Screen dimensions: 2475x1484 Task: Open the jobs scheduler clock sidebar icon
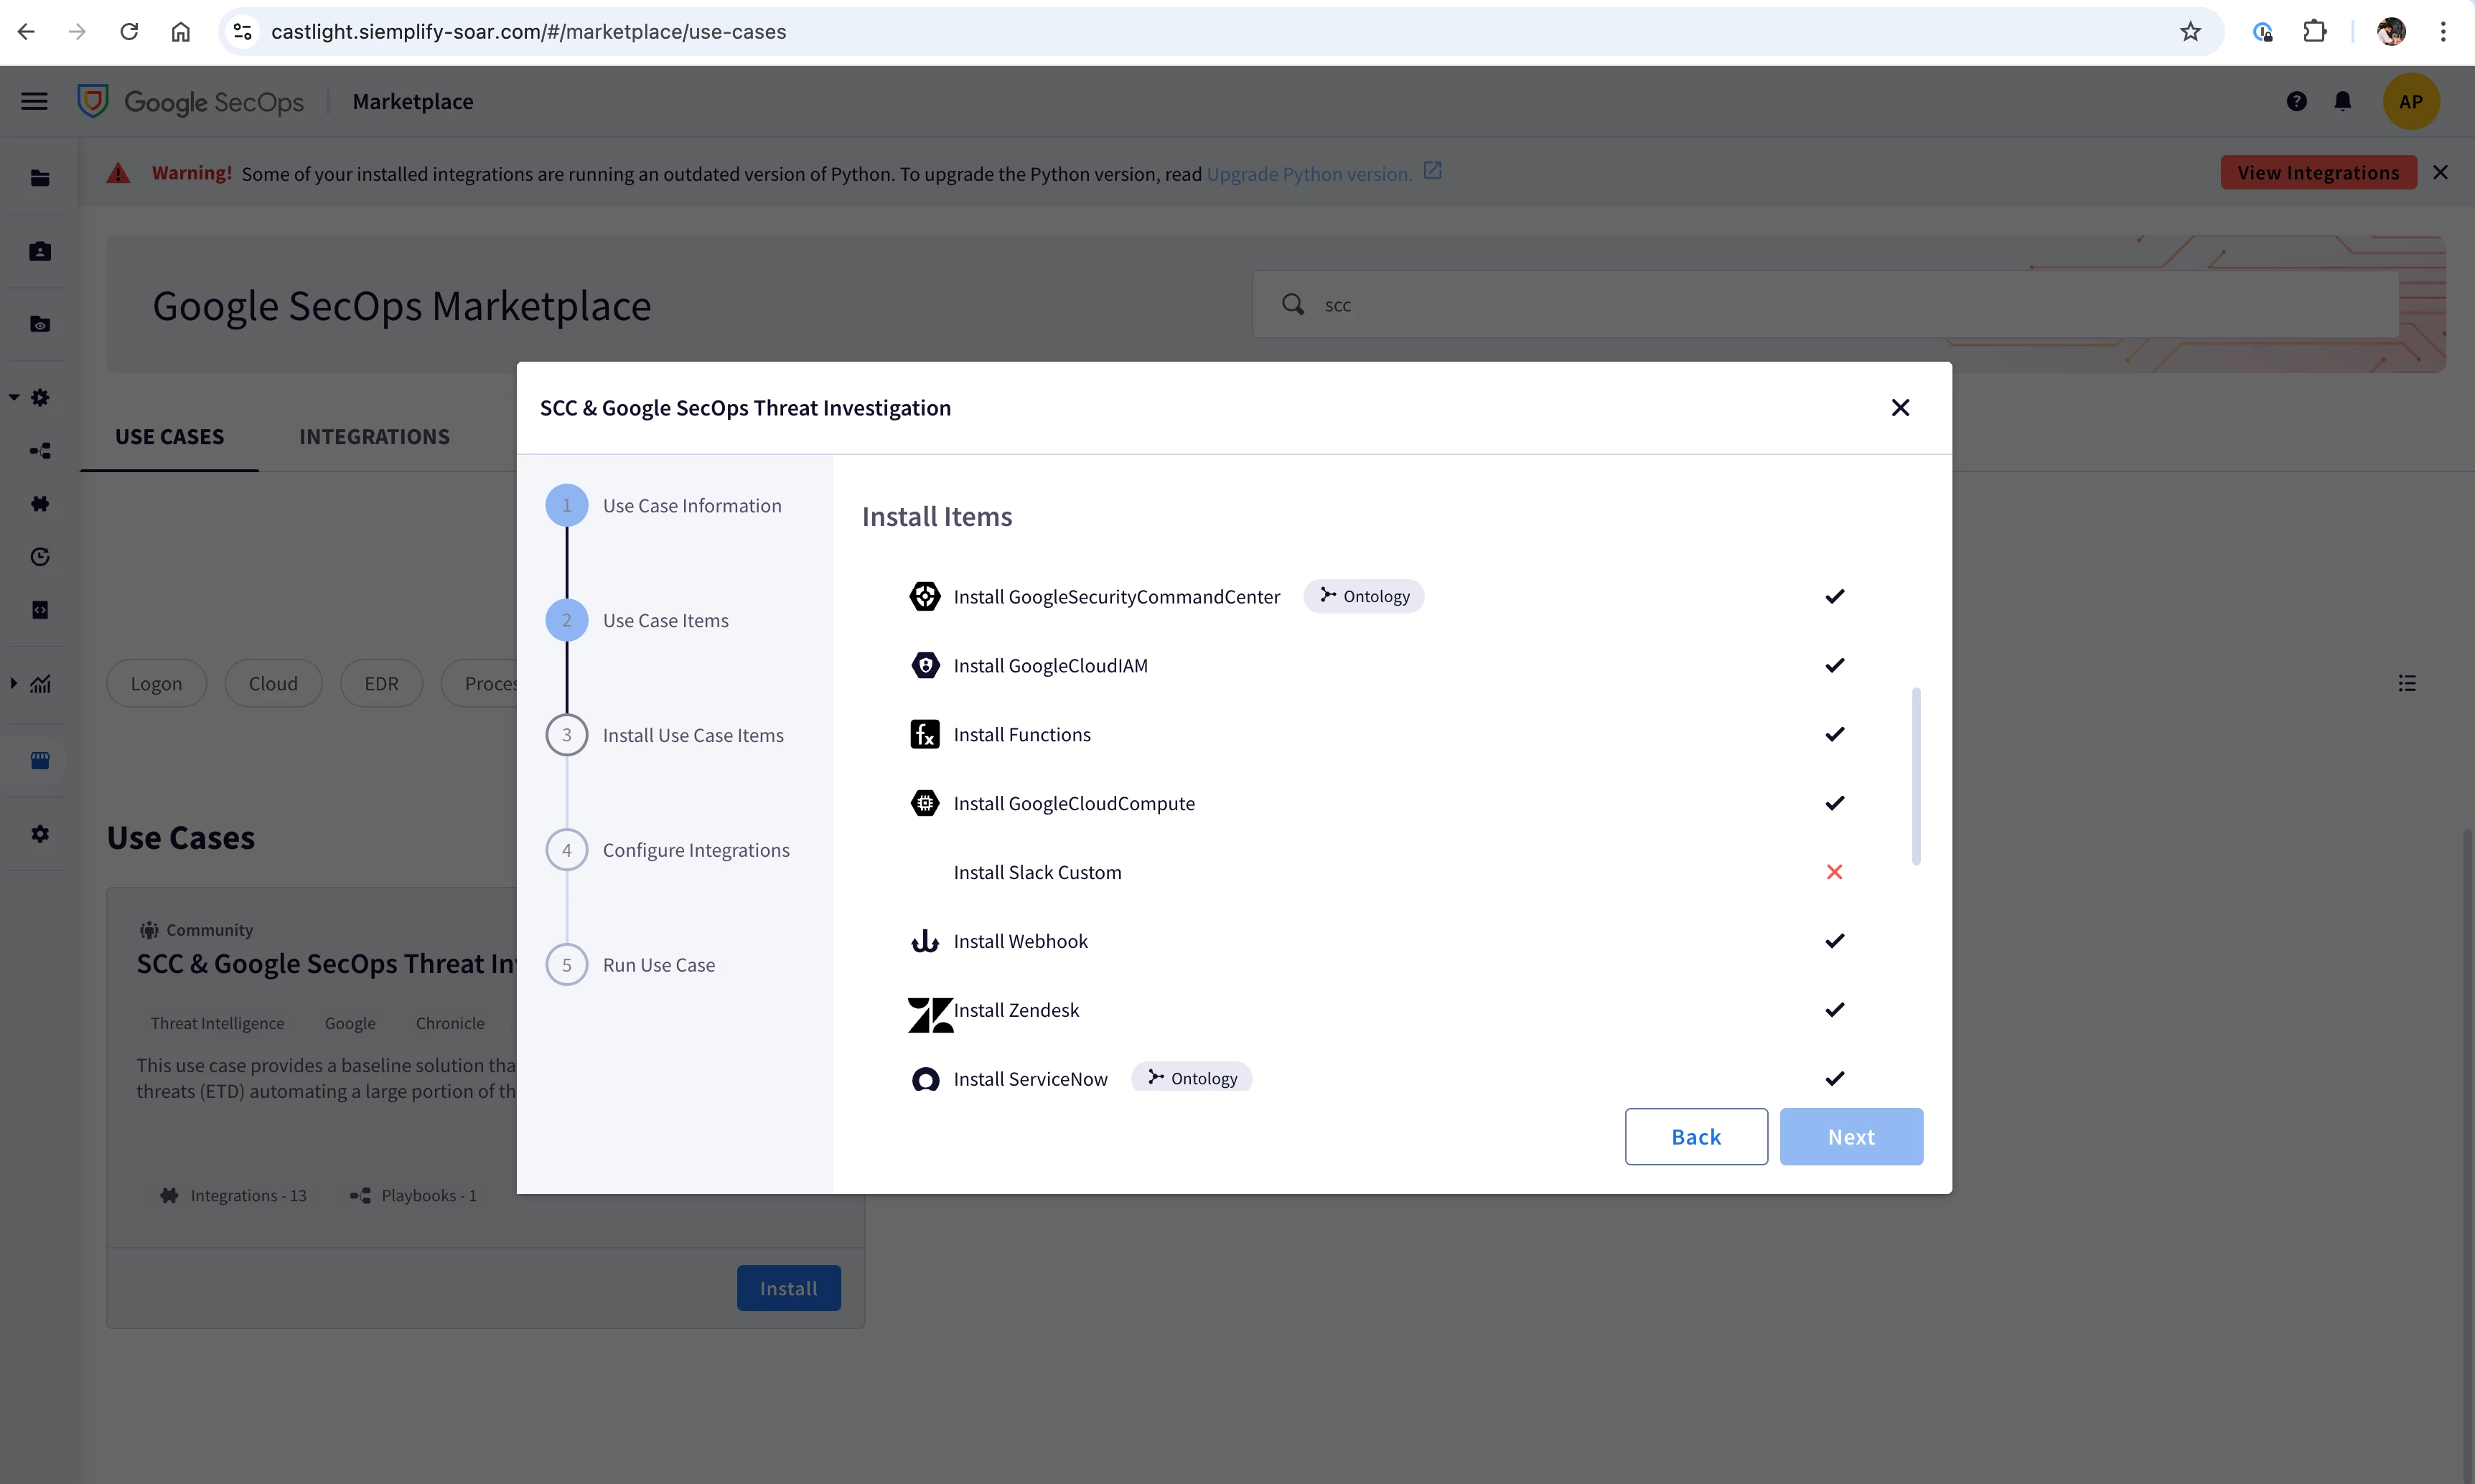click(x=40, y=557)
